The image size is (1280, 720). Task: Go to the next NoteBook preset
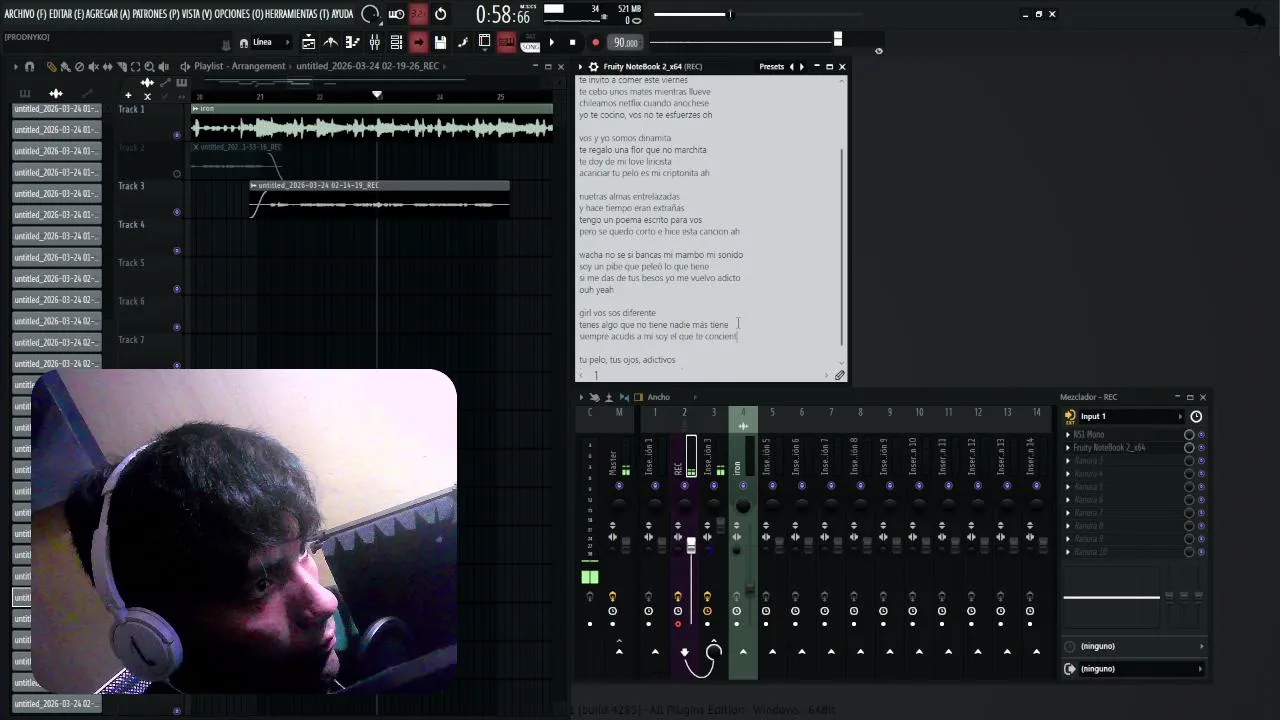[x=802, y=67]
